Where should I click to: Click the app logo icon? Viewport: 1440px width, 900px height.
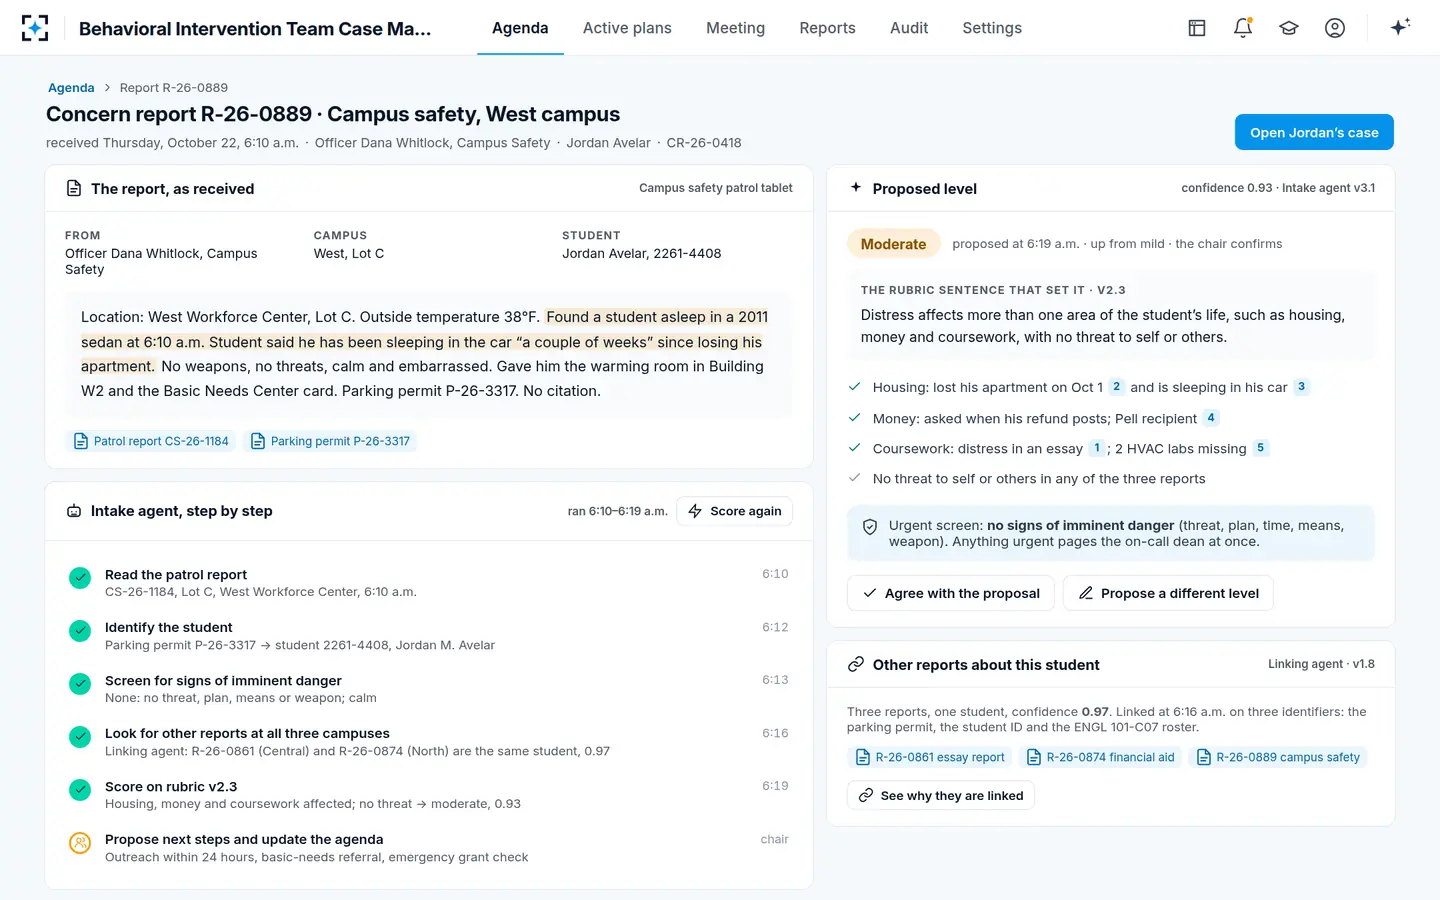35,28
